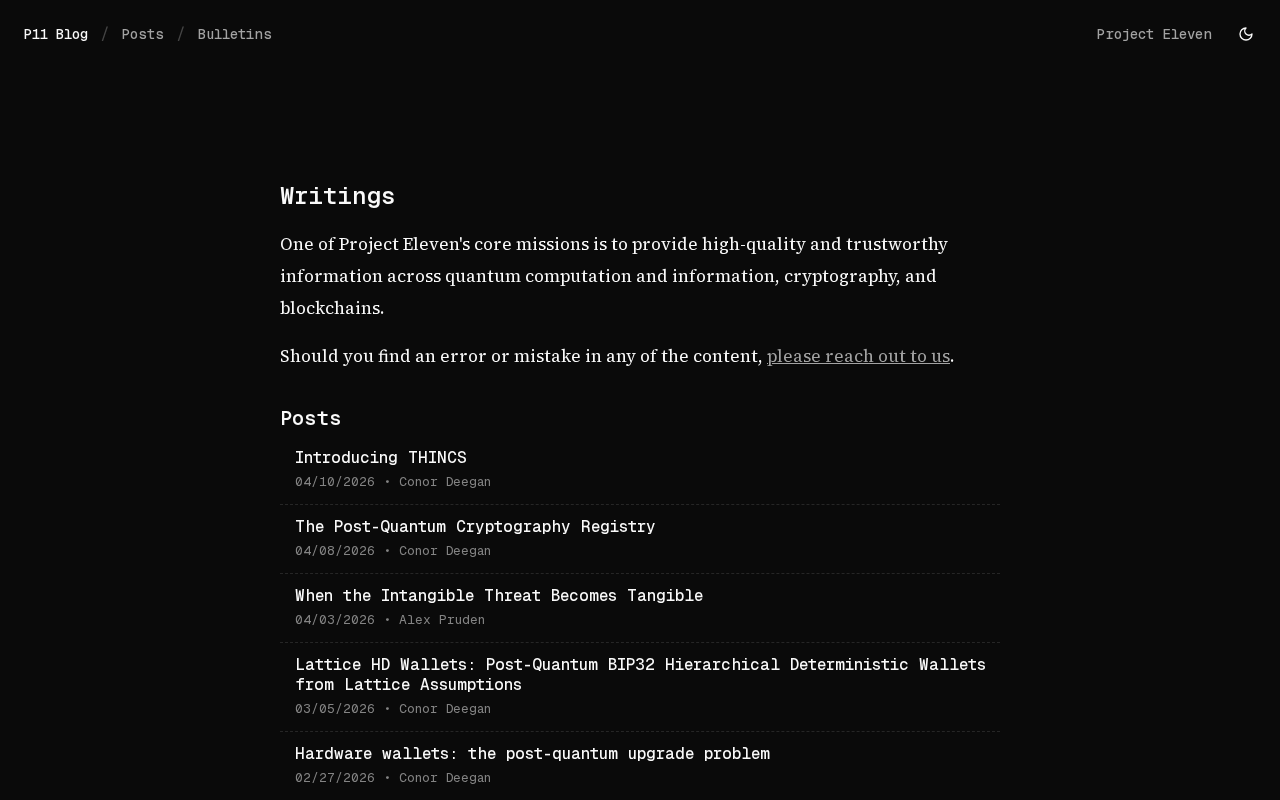The height and width of the screenshot is (800, 1280).
Task: Click the 04/08/2026 post date
Action: point(335,551)
